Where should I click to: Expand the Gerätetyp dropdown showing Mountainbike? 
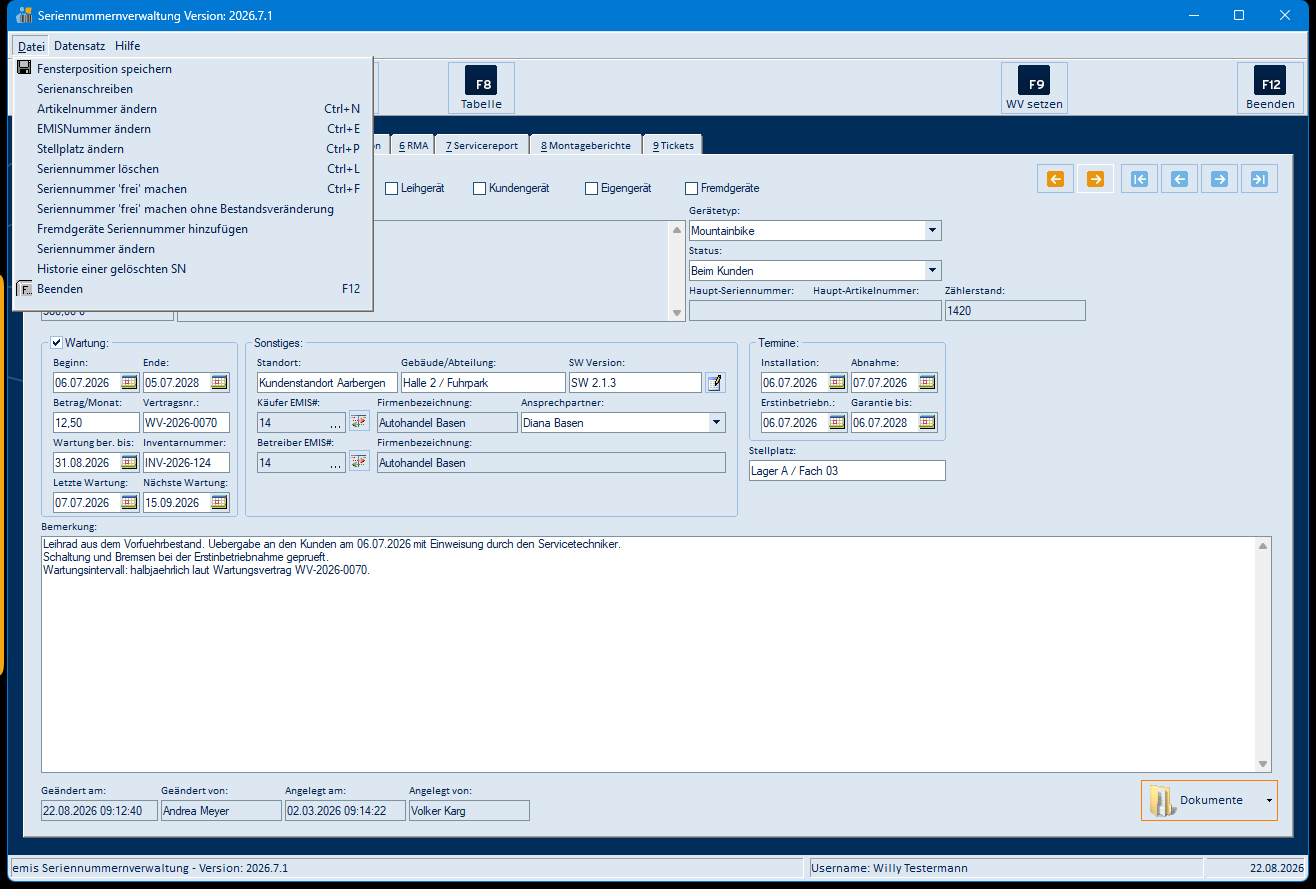coord(933,230)
